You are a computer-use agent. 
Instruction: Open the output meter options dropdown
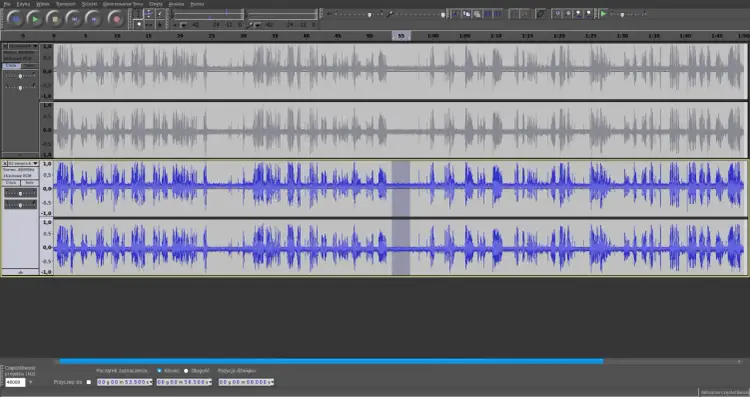click(183, 25)
